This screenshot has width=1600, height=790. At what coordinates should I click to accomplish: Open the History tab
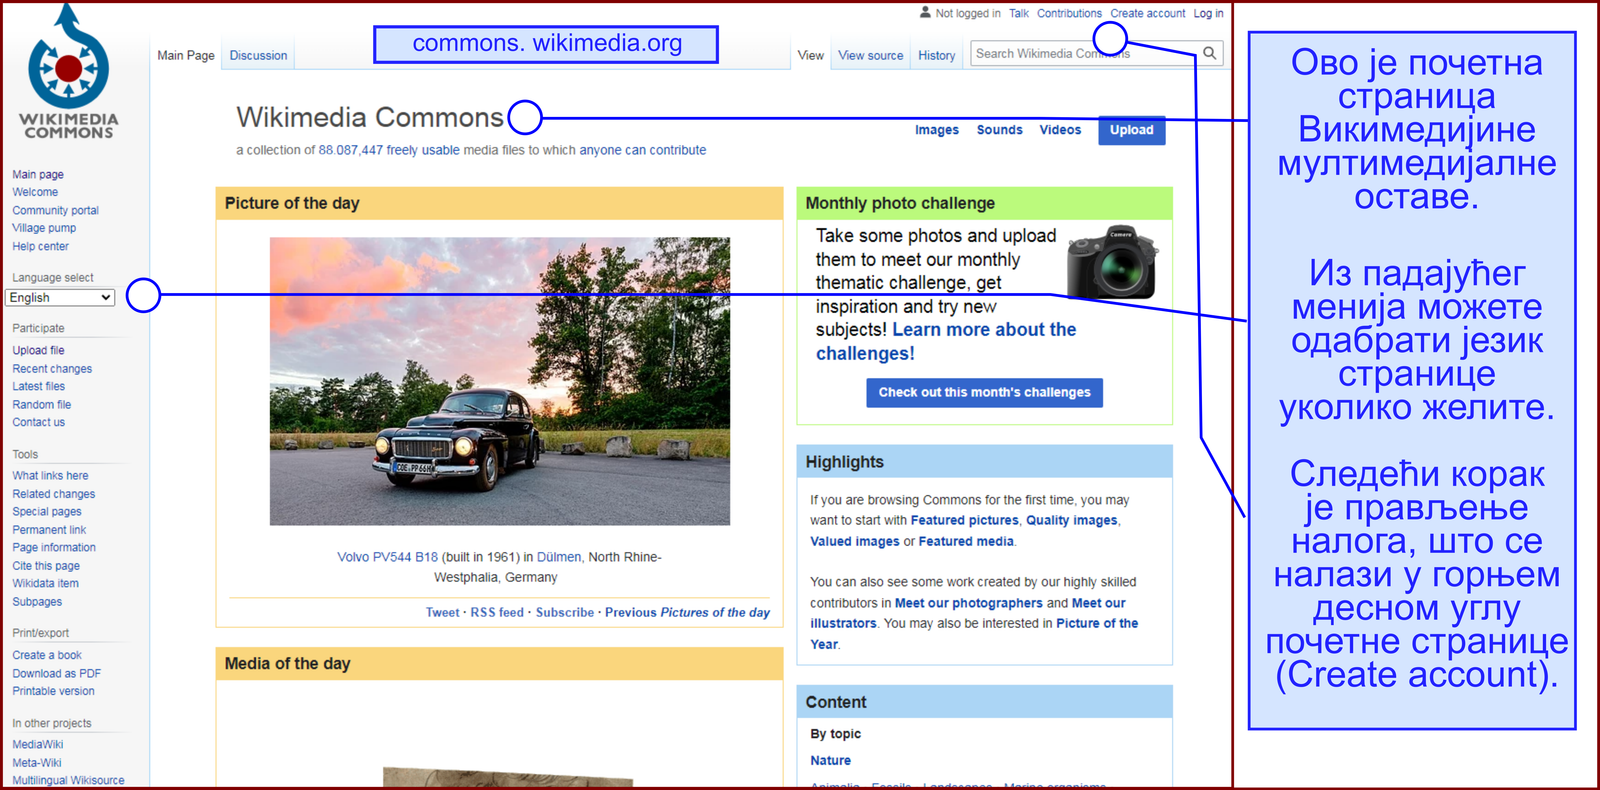point(936,56)
